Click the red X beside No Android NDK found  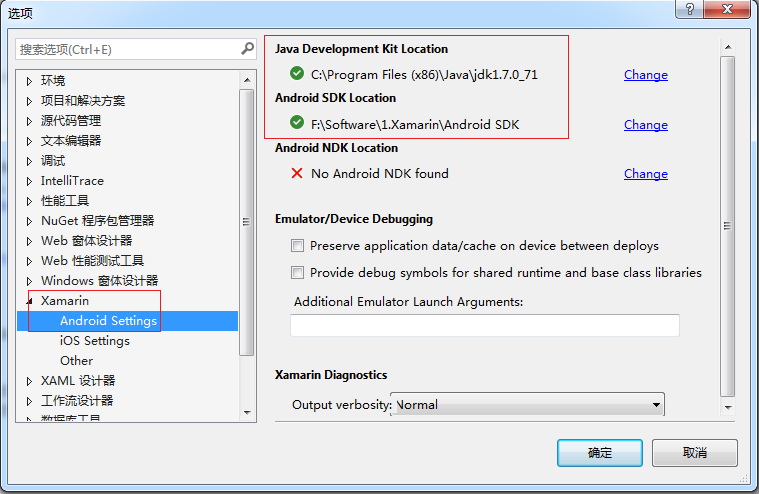pyautogui.click(x=297, y=173)
